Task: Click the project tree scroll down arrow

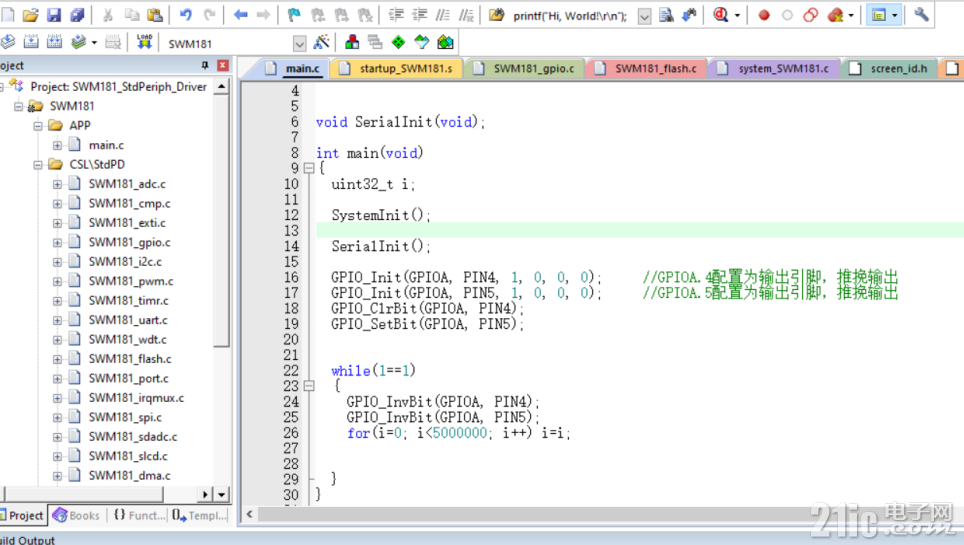Action: tap(221, 494)
